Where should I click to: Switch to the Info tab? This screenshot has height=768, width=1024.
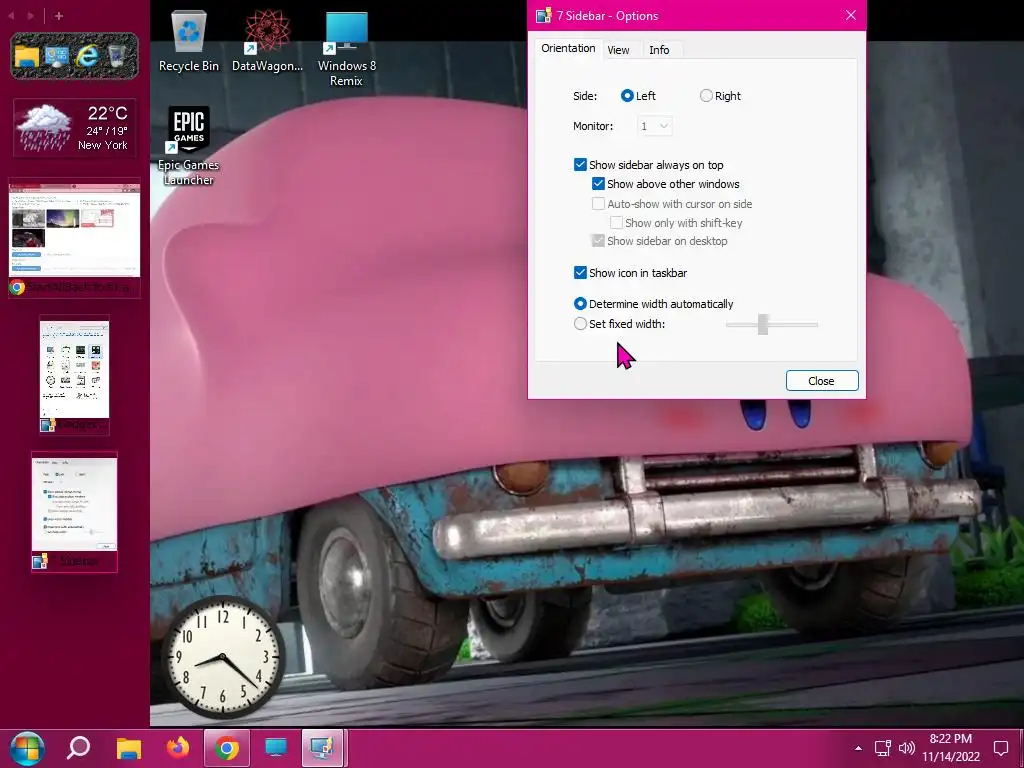pyautogui.click(x=659, y=50)
